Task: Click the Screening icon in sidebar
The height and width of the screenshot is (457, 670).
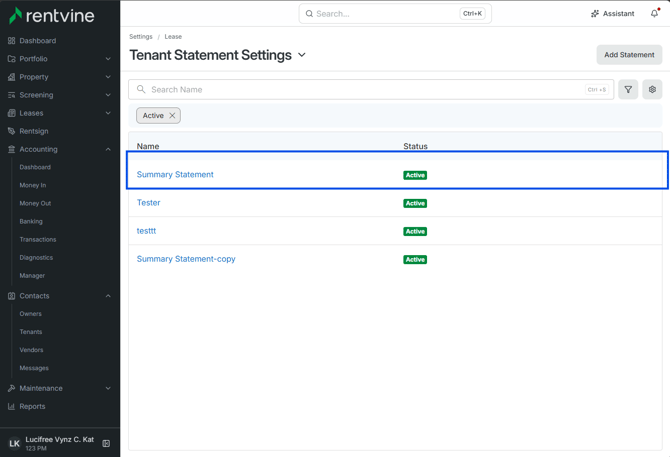Action: pyautogui.click(x=12, y=95)
